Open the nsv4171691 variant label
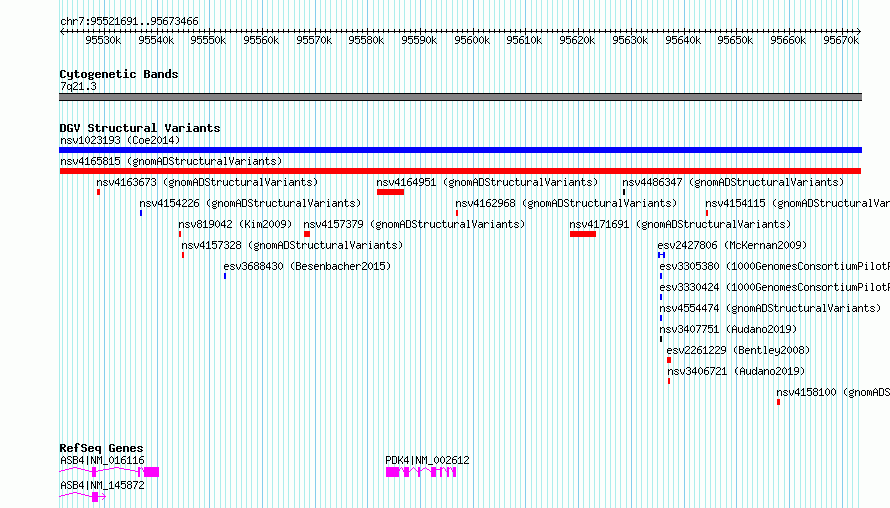 click(680, 224)
